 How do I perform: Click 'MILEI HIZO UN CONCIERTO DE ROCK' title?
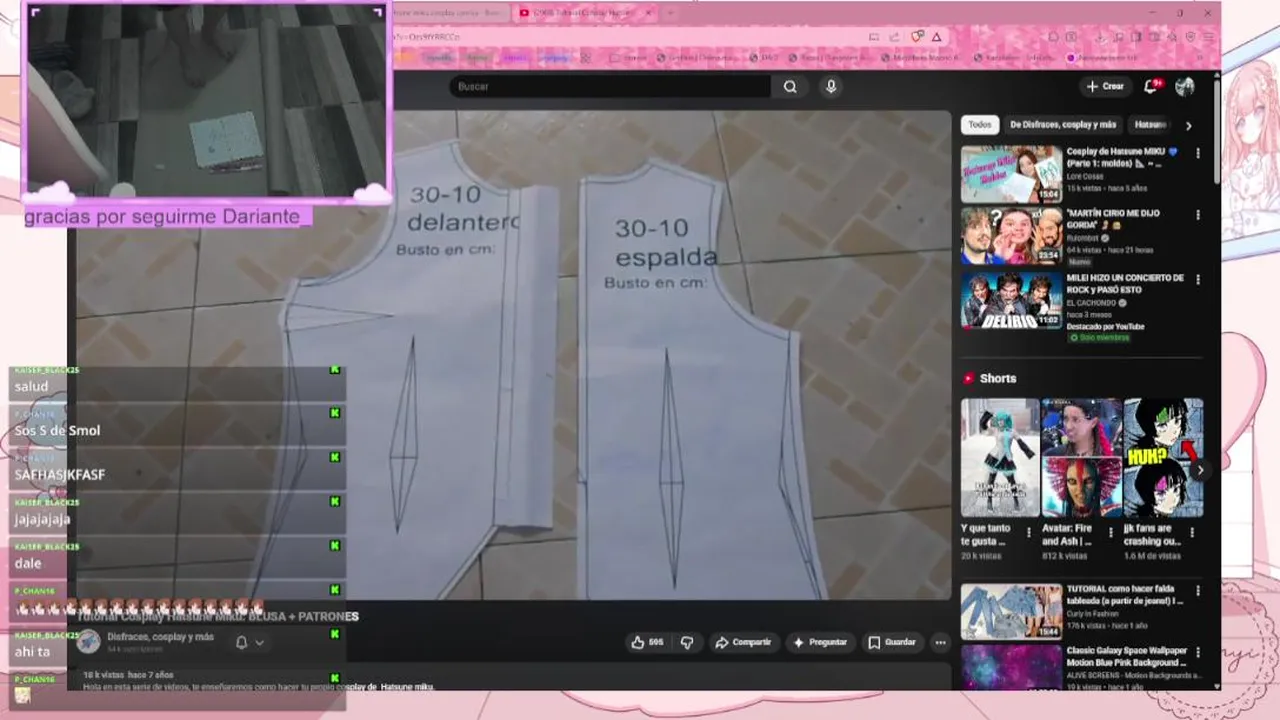click(1124, 284)
